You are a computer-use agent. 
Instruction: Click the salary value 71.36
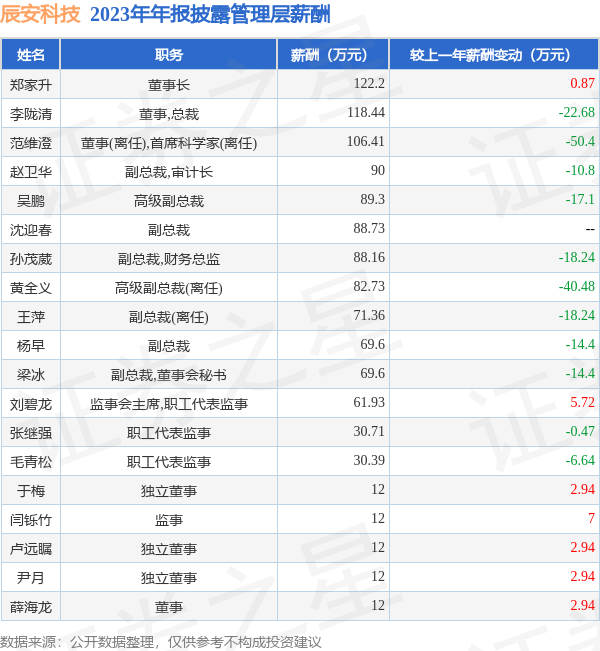pos(369,315)
